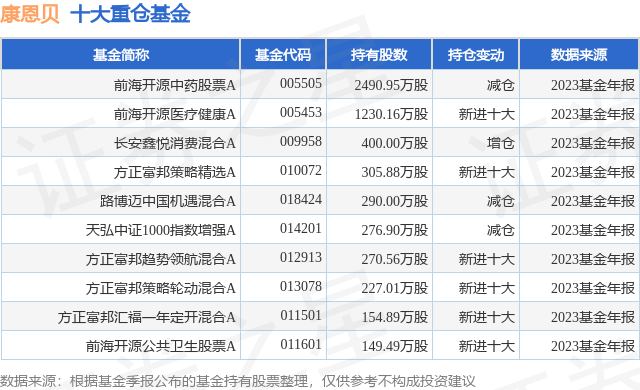Click 增仓 in the 长安鑫悦消费混合A row
Viewport: 640px width, 390px height.
500,143
